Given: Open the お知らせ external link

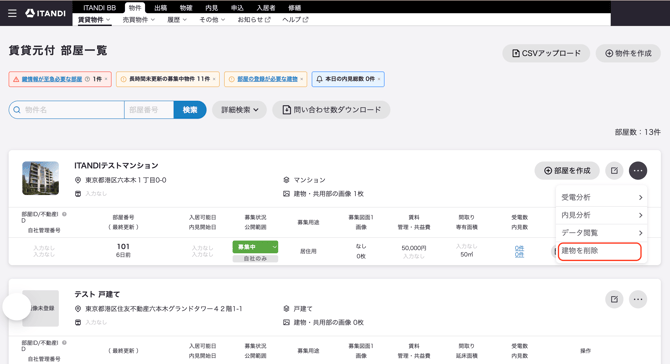Looking at the screenshot, I should (x=254, y=20).
